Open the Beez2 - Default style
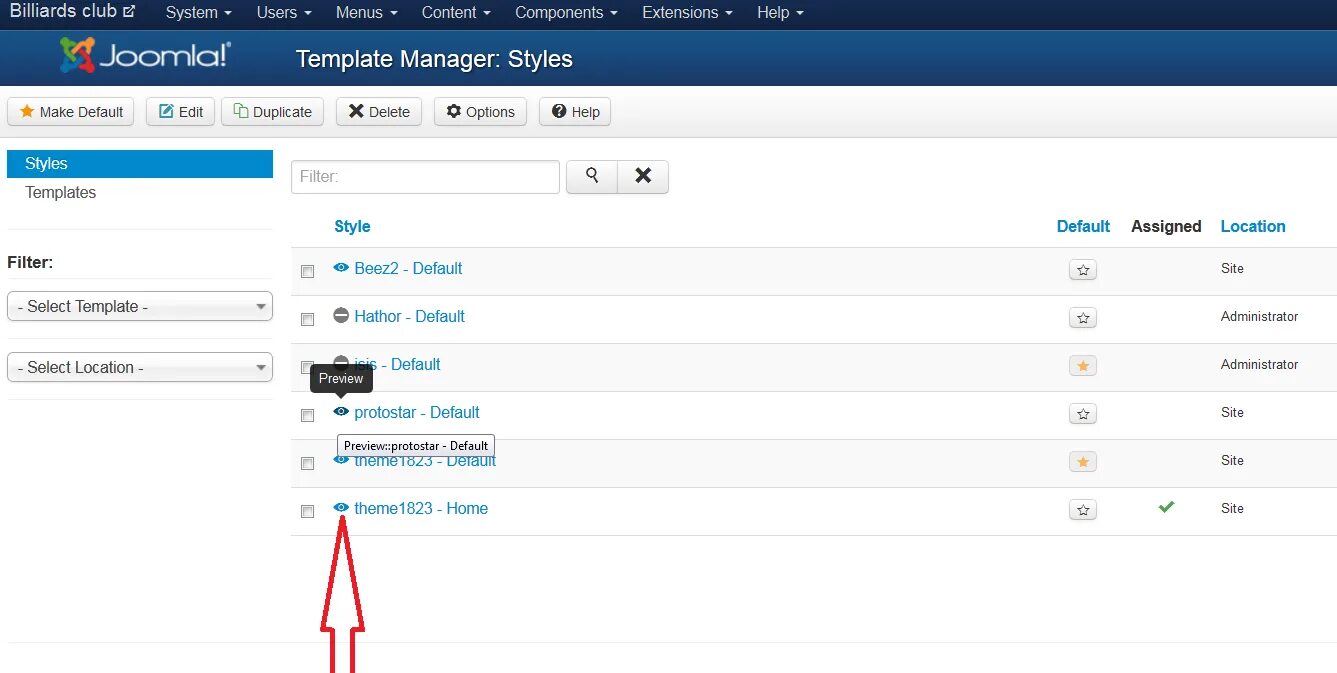 click(408, 269)
